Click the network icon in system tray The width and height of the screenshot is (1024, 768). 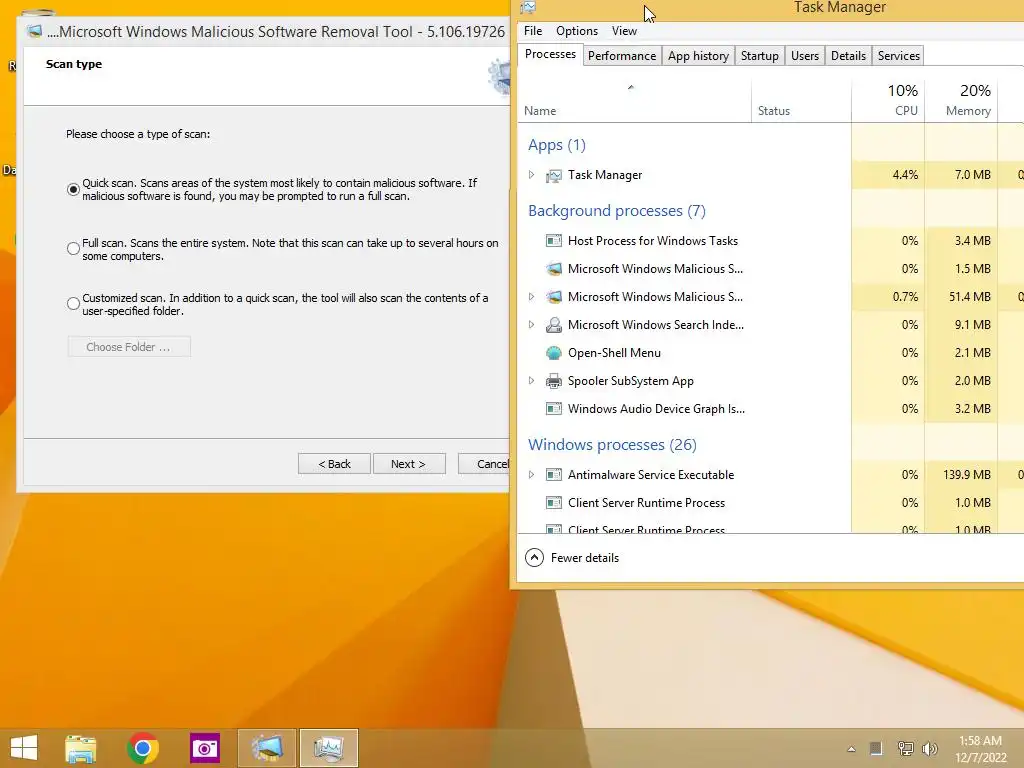click(905, 748)
